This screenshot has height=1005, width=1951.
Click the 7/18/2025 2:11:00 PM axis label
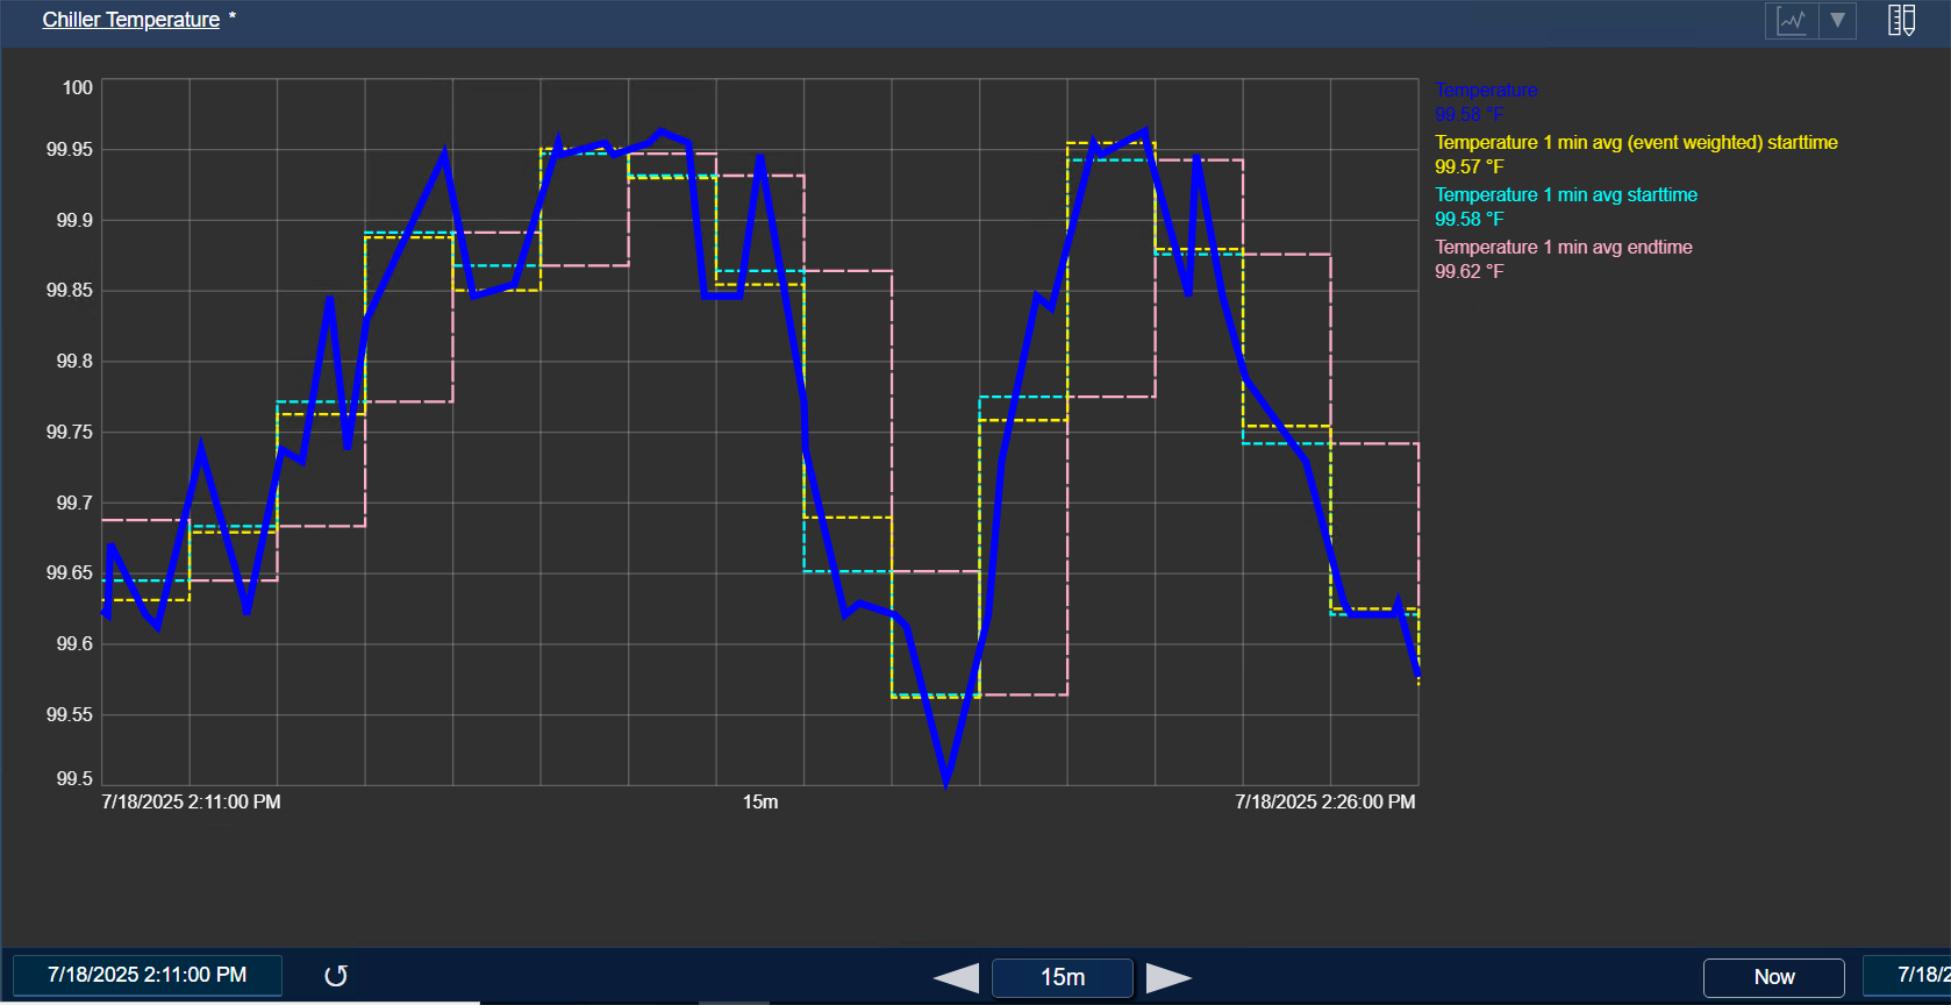191,802
